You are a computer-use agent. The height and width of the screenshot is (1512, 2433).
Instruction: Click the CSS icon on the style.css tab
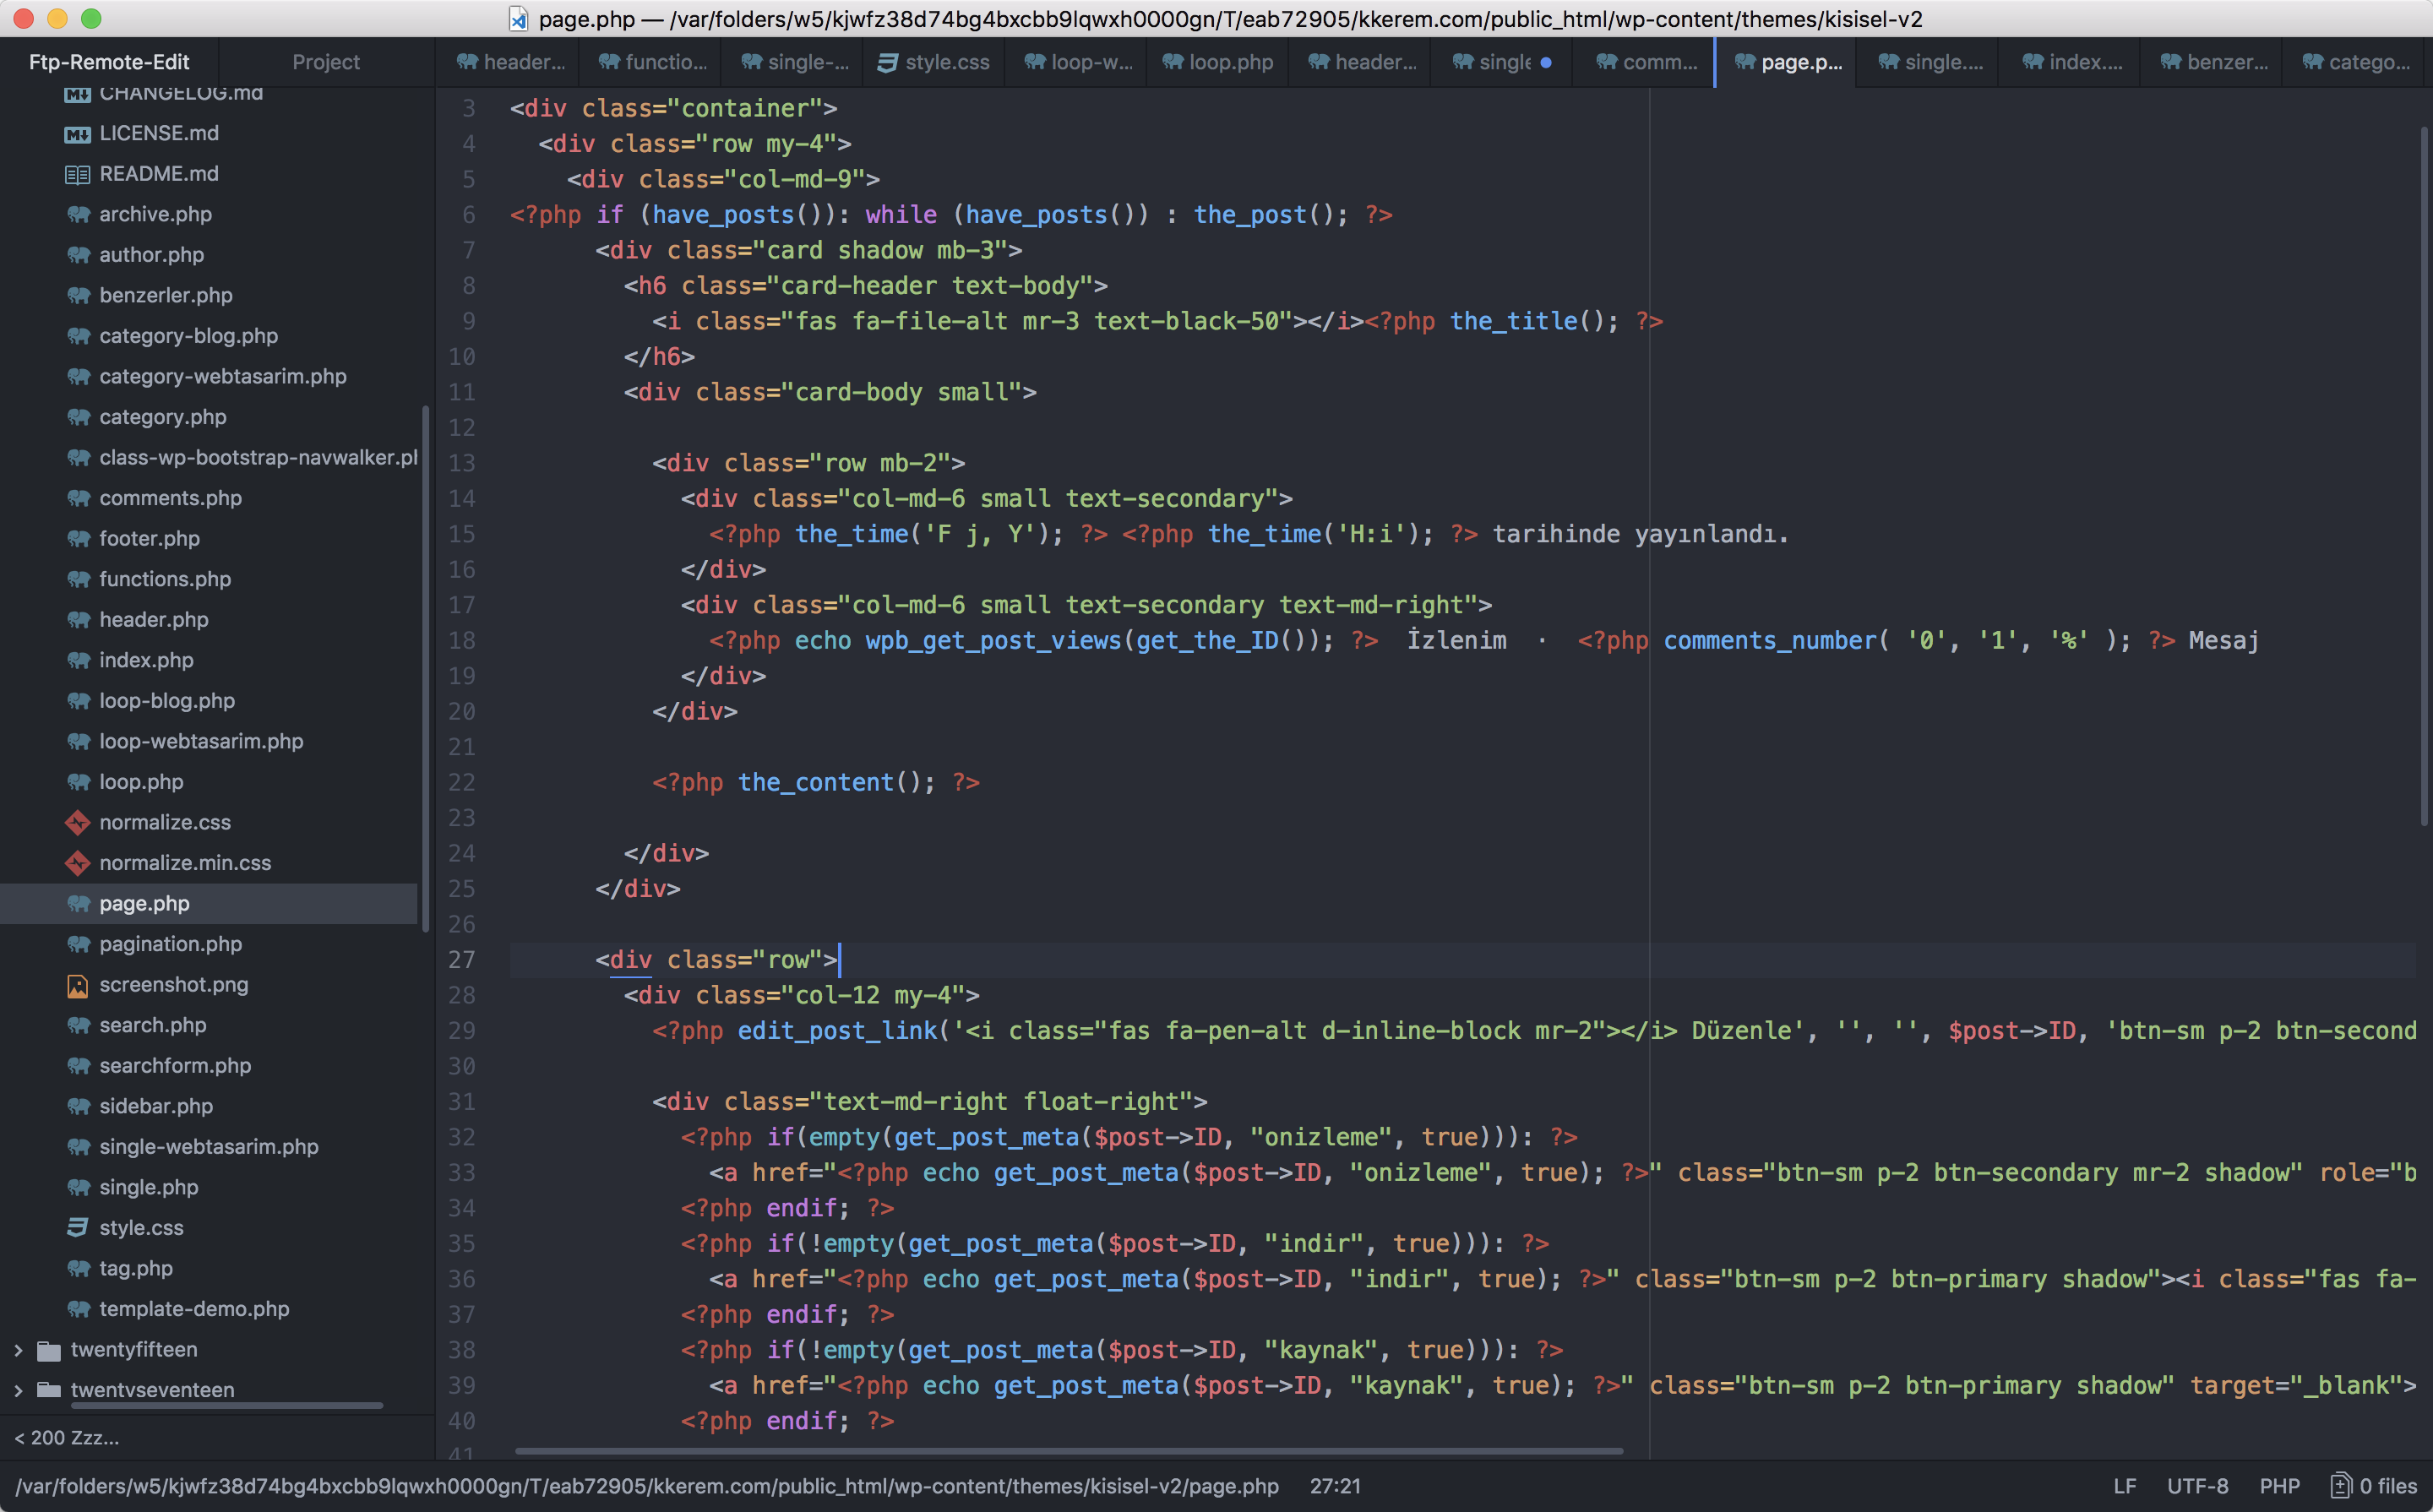[886, 62]
